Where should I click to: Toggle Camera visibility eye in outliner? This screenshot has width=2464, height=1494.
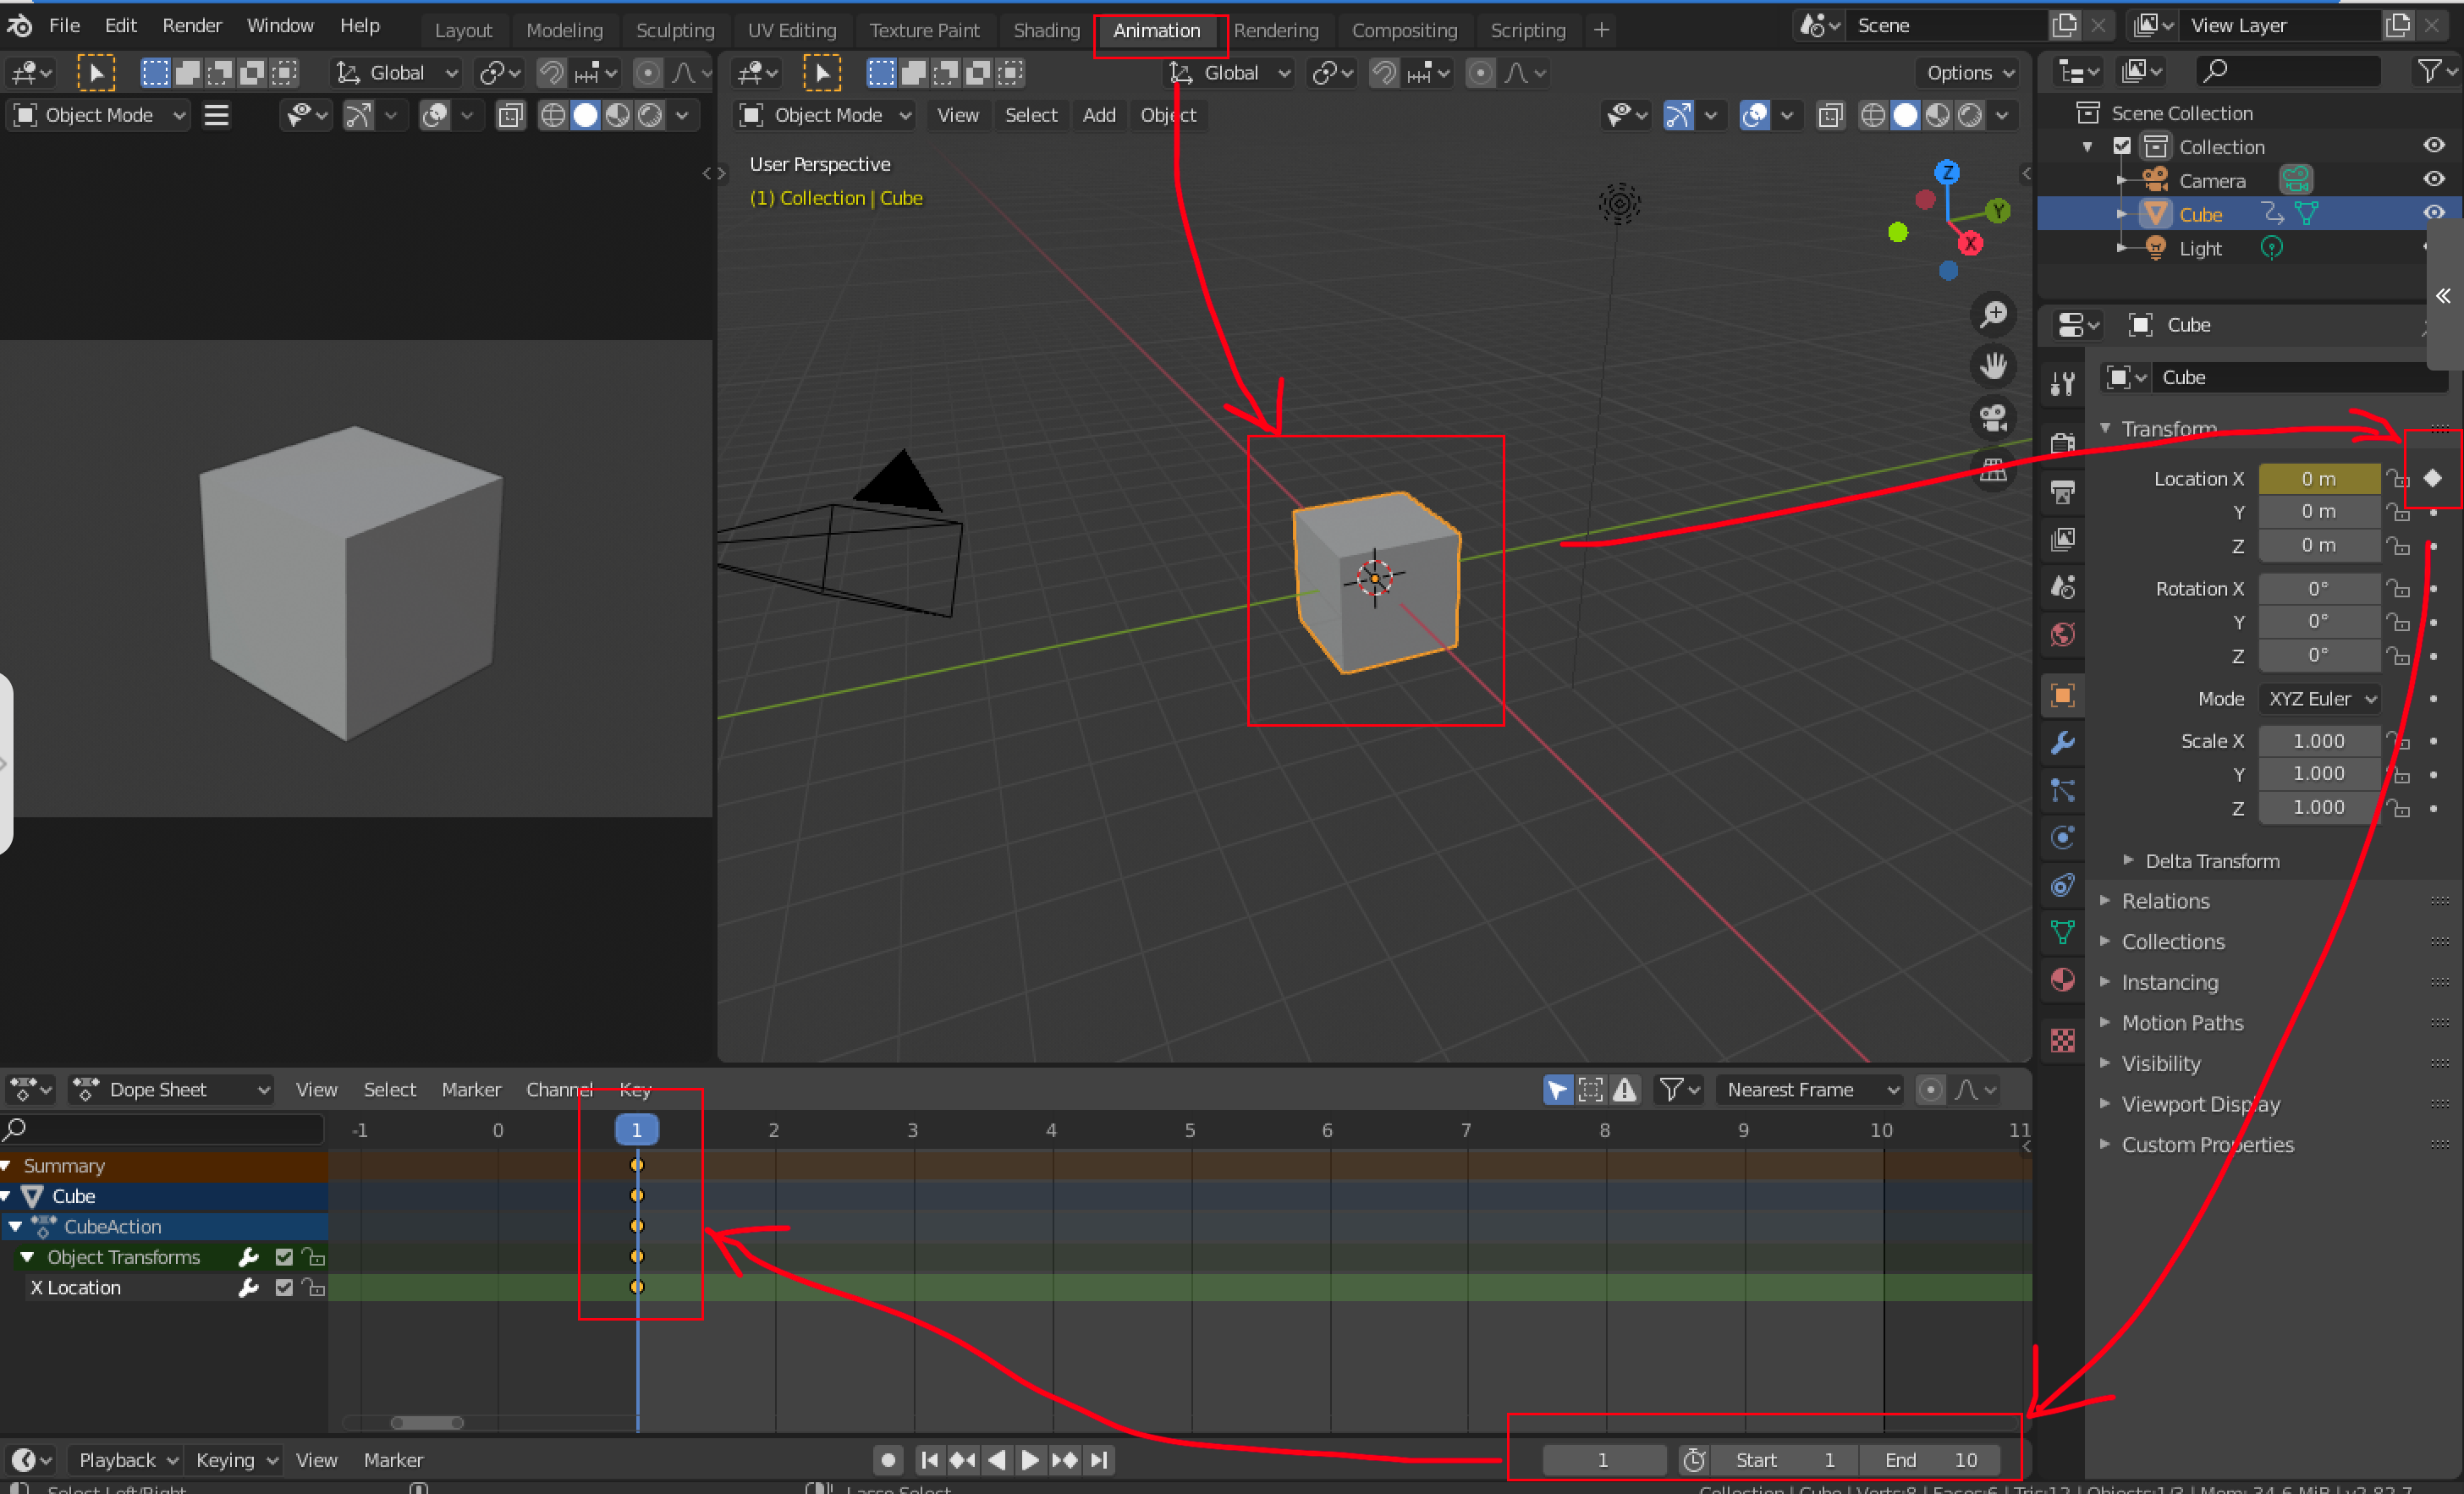coord(2433,179)
